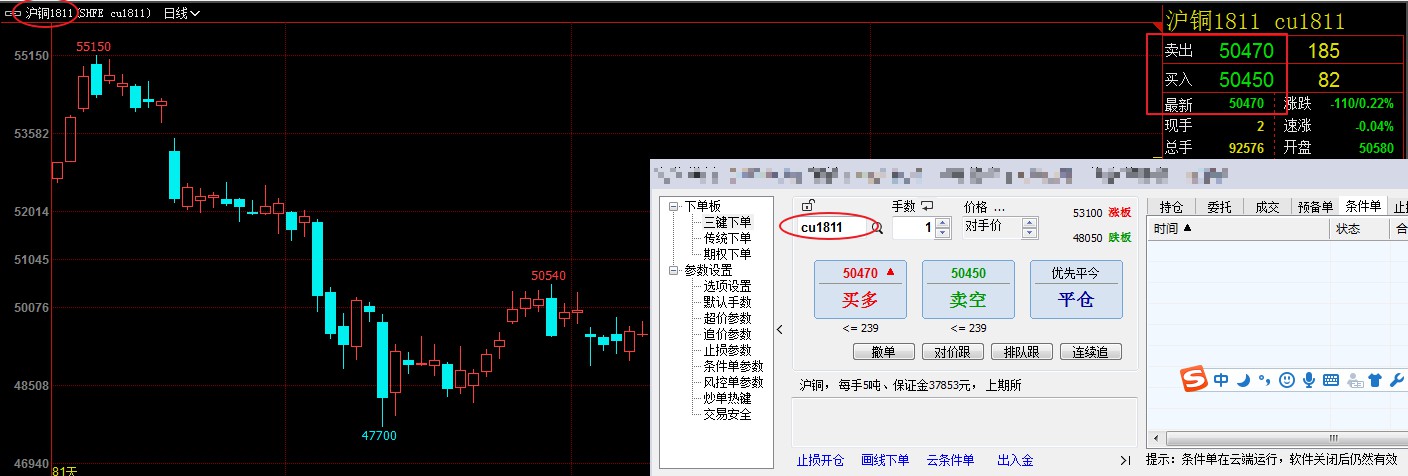Toggle the Sogou moon half-width icon
1408x476 pixels.
coord(1244,380)
